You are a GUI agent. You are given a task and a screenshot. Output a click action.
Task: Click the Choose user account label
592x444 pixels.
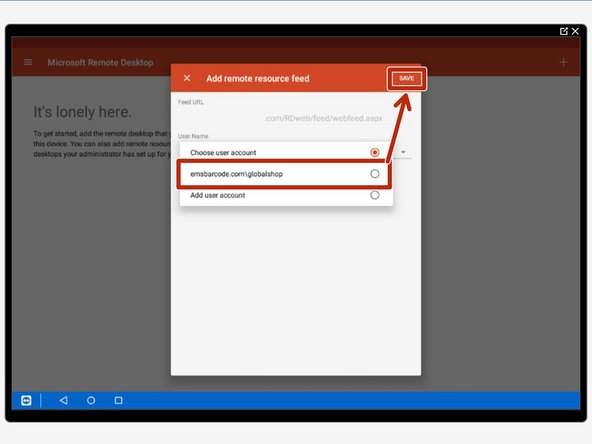[223, 153]
